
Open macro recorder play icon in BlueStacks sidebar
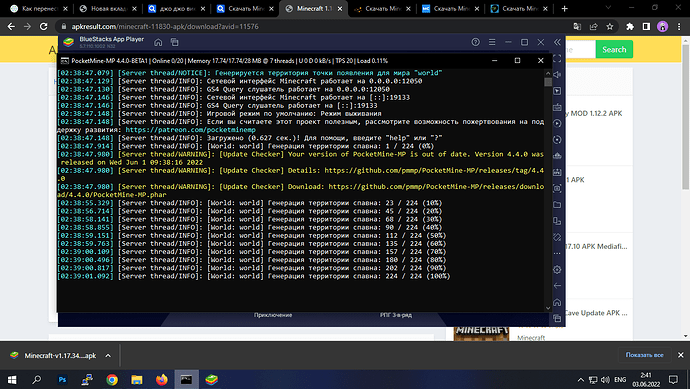[557, 123]
